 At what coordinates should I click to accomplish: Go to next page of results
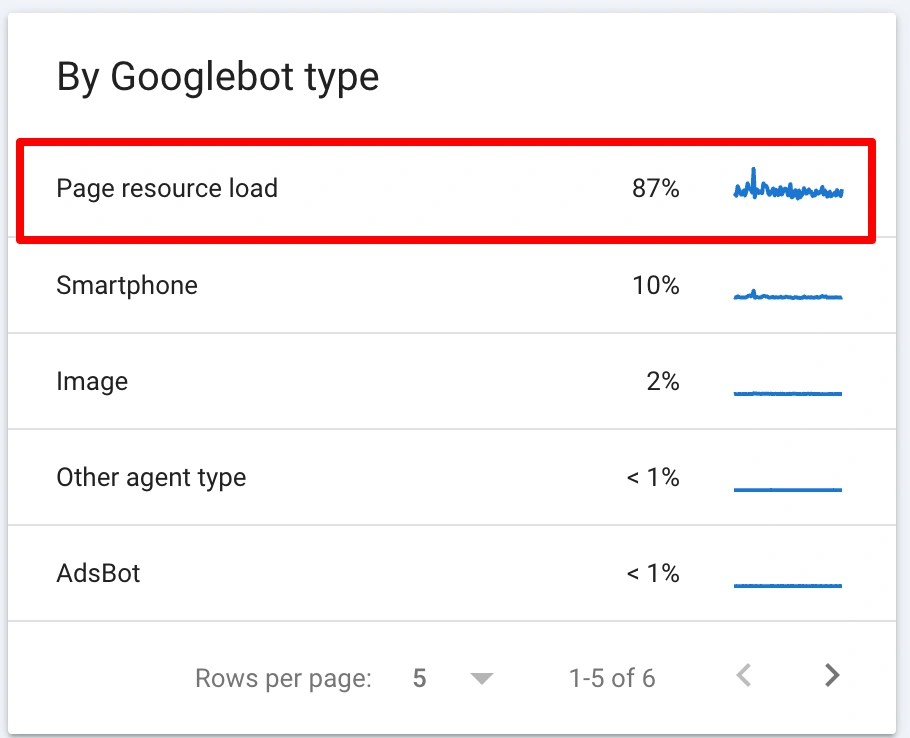point(831,676)
